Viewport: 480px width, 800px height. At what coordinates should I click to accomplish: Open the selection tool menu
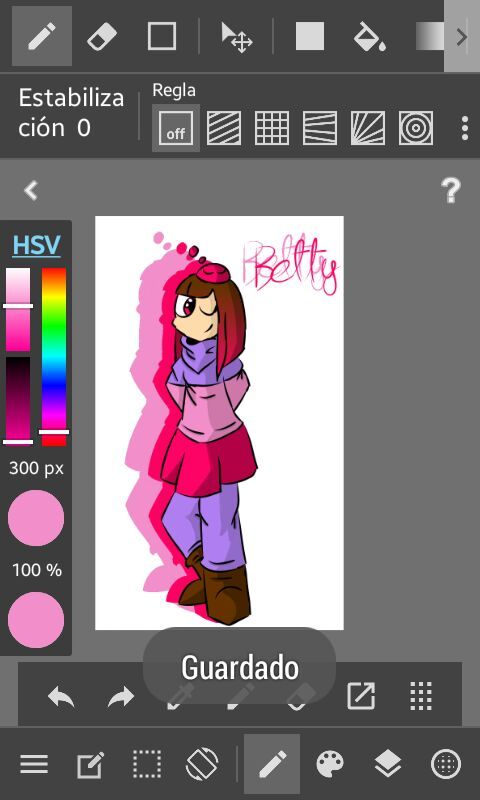coord(147,764)
